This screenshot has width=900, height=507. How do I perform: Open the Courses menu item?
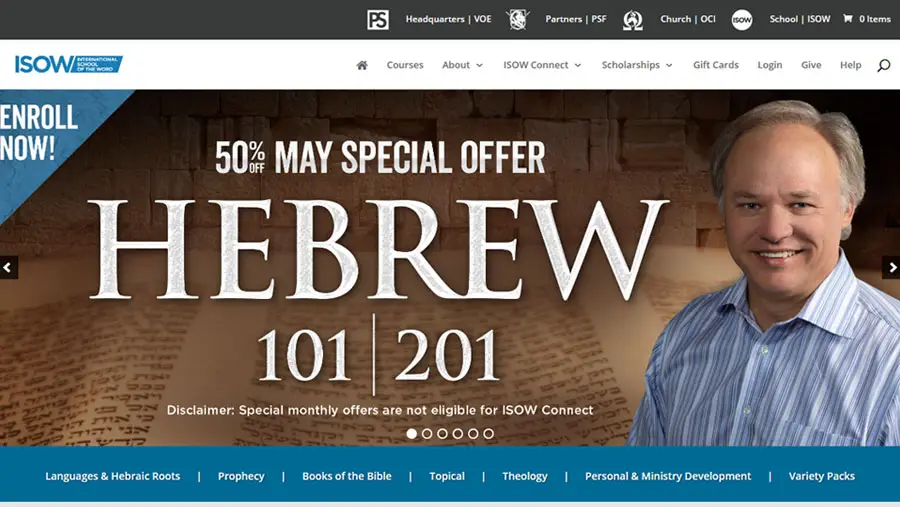[x=405, y=65]
